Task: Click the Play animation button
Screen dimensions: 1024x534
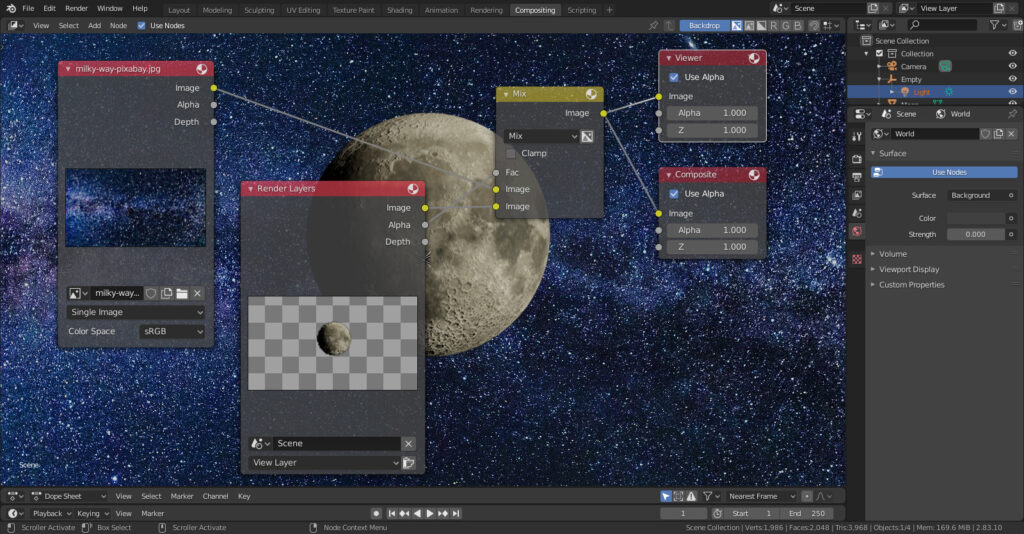Action: pyautogui.click(x=430, y=514)
